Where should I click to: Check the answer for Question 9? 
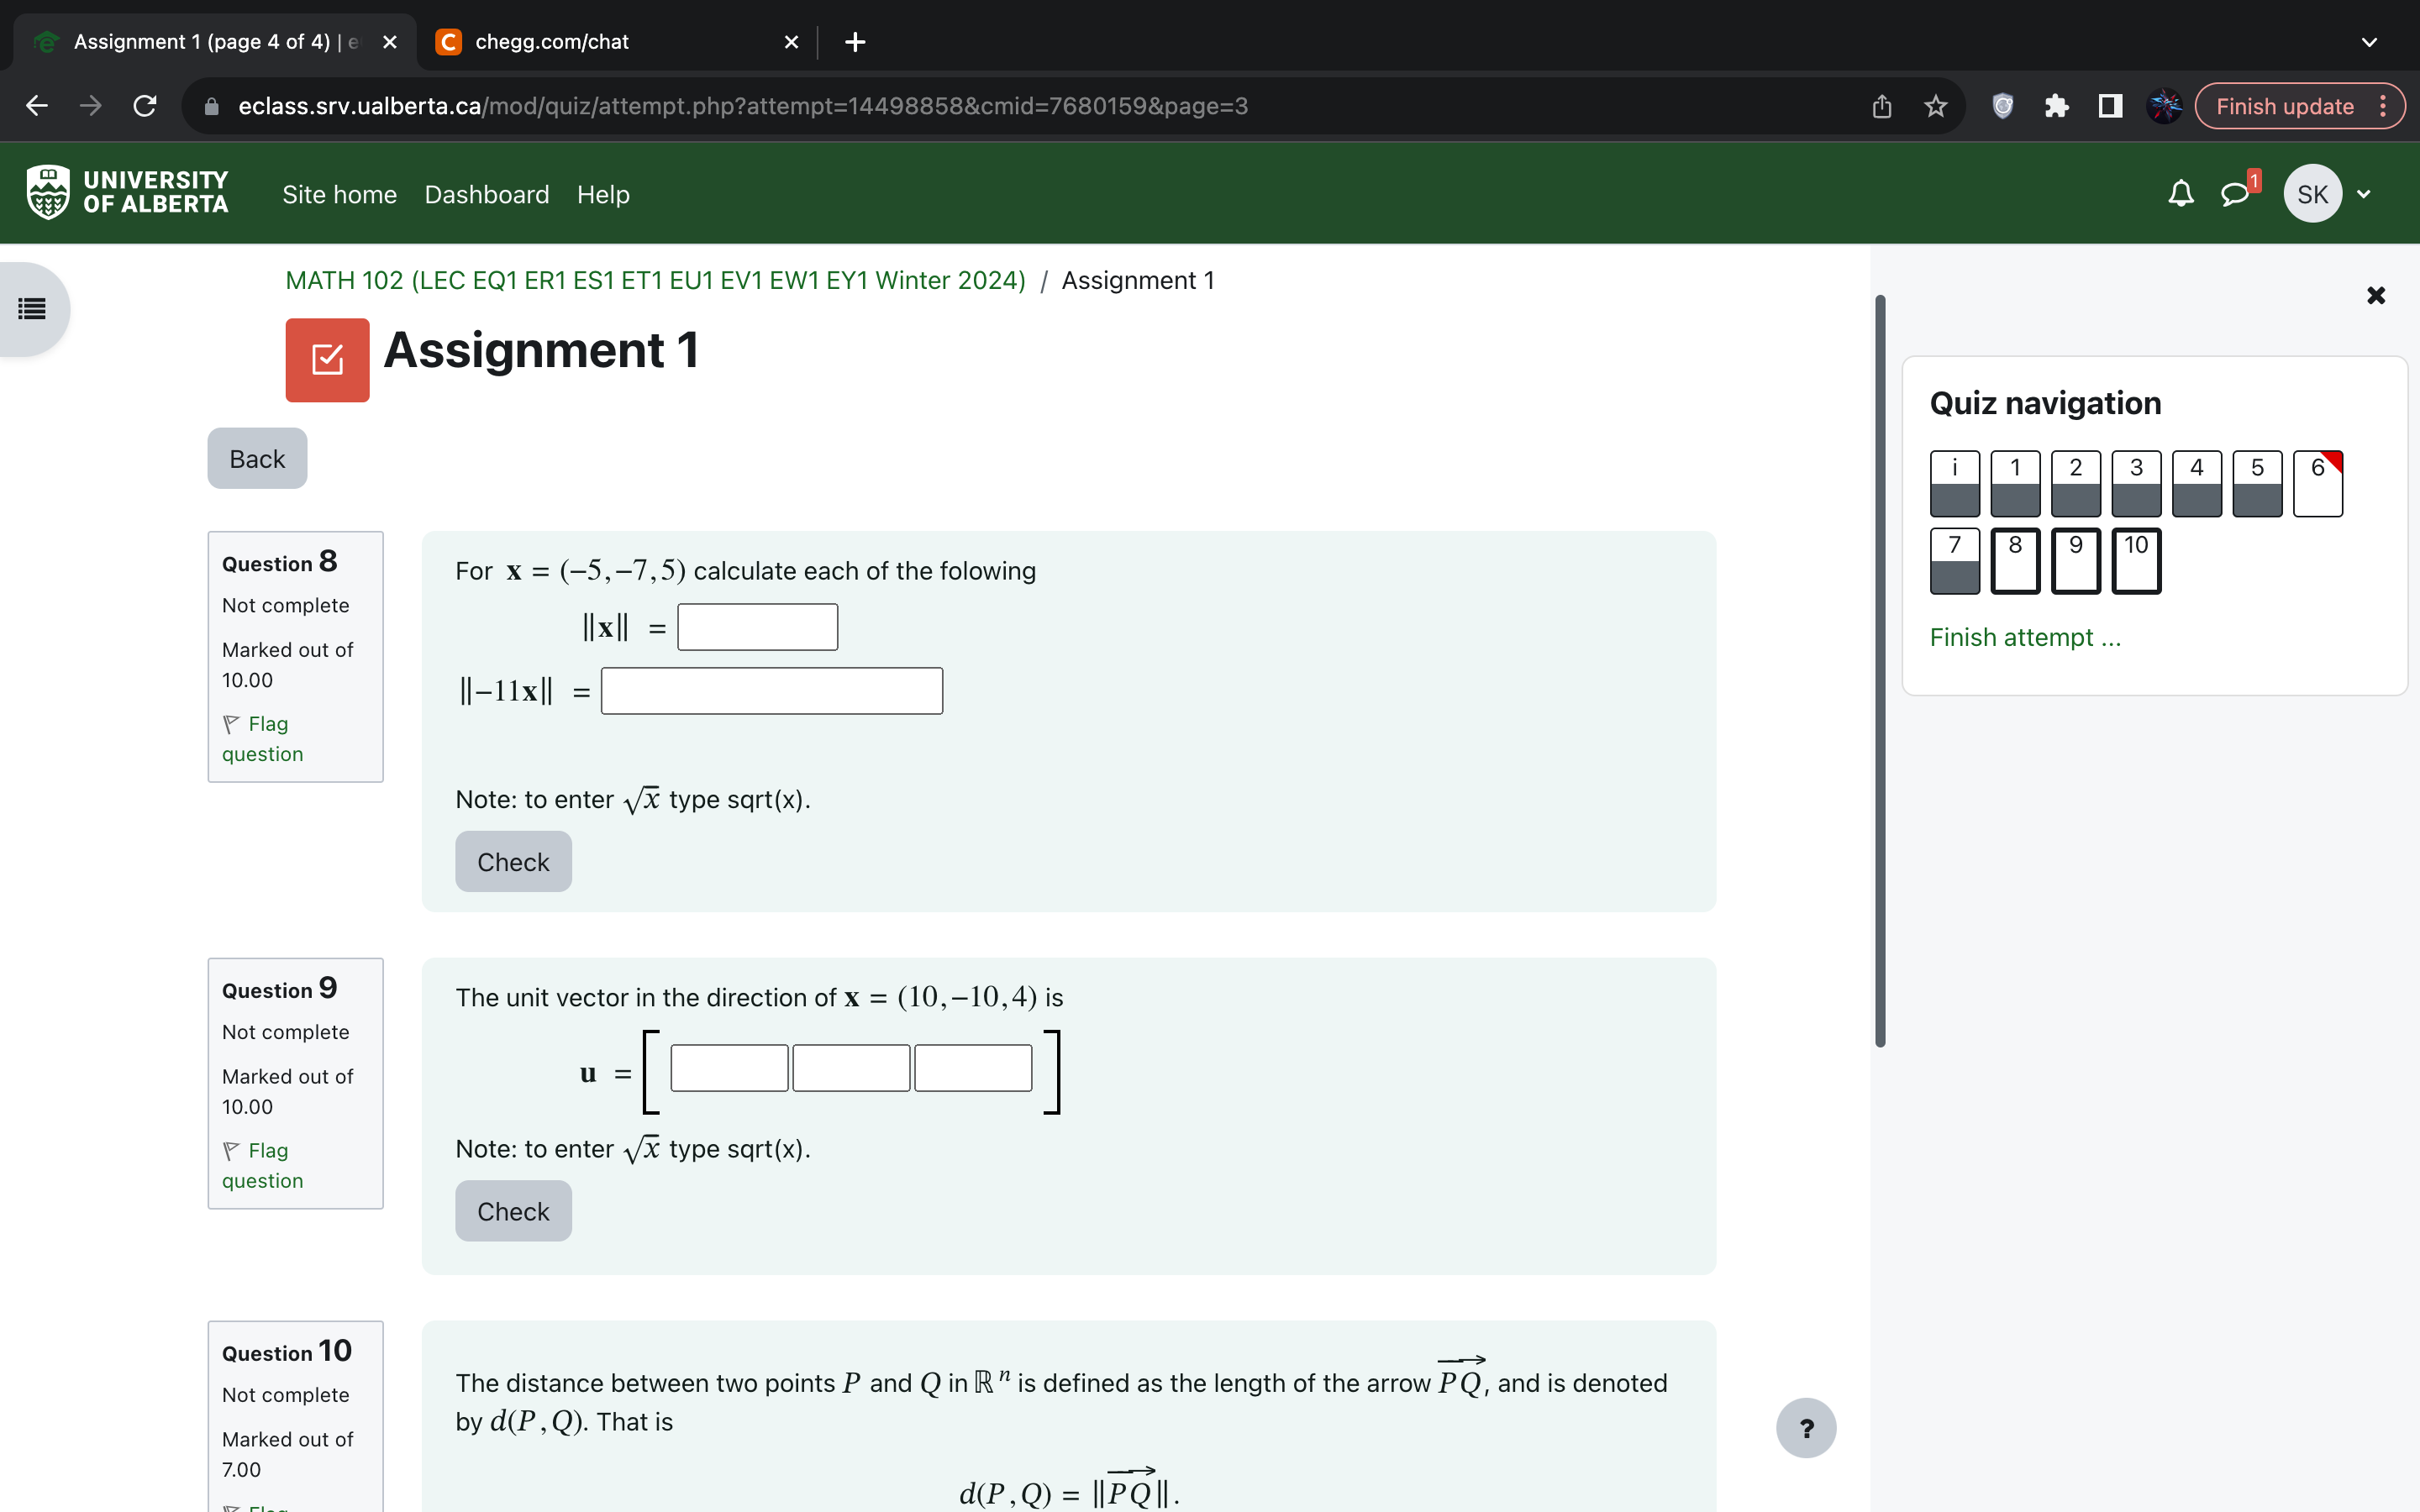513,1211
